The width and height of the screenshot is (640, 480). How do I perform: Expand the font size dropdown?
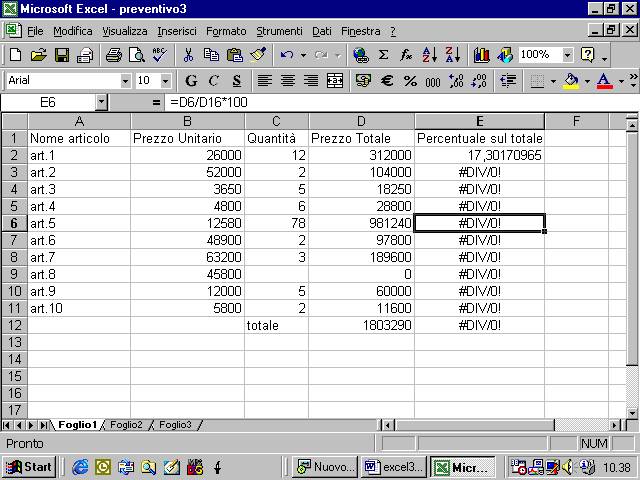(166, 80)
